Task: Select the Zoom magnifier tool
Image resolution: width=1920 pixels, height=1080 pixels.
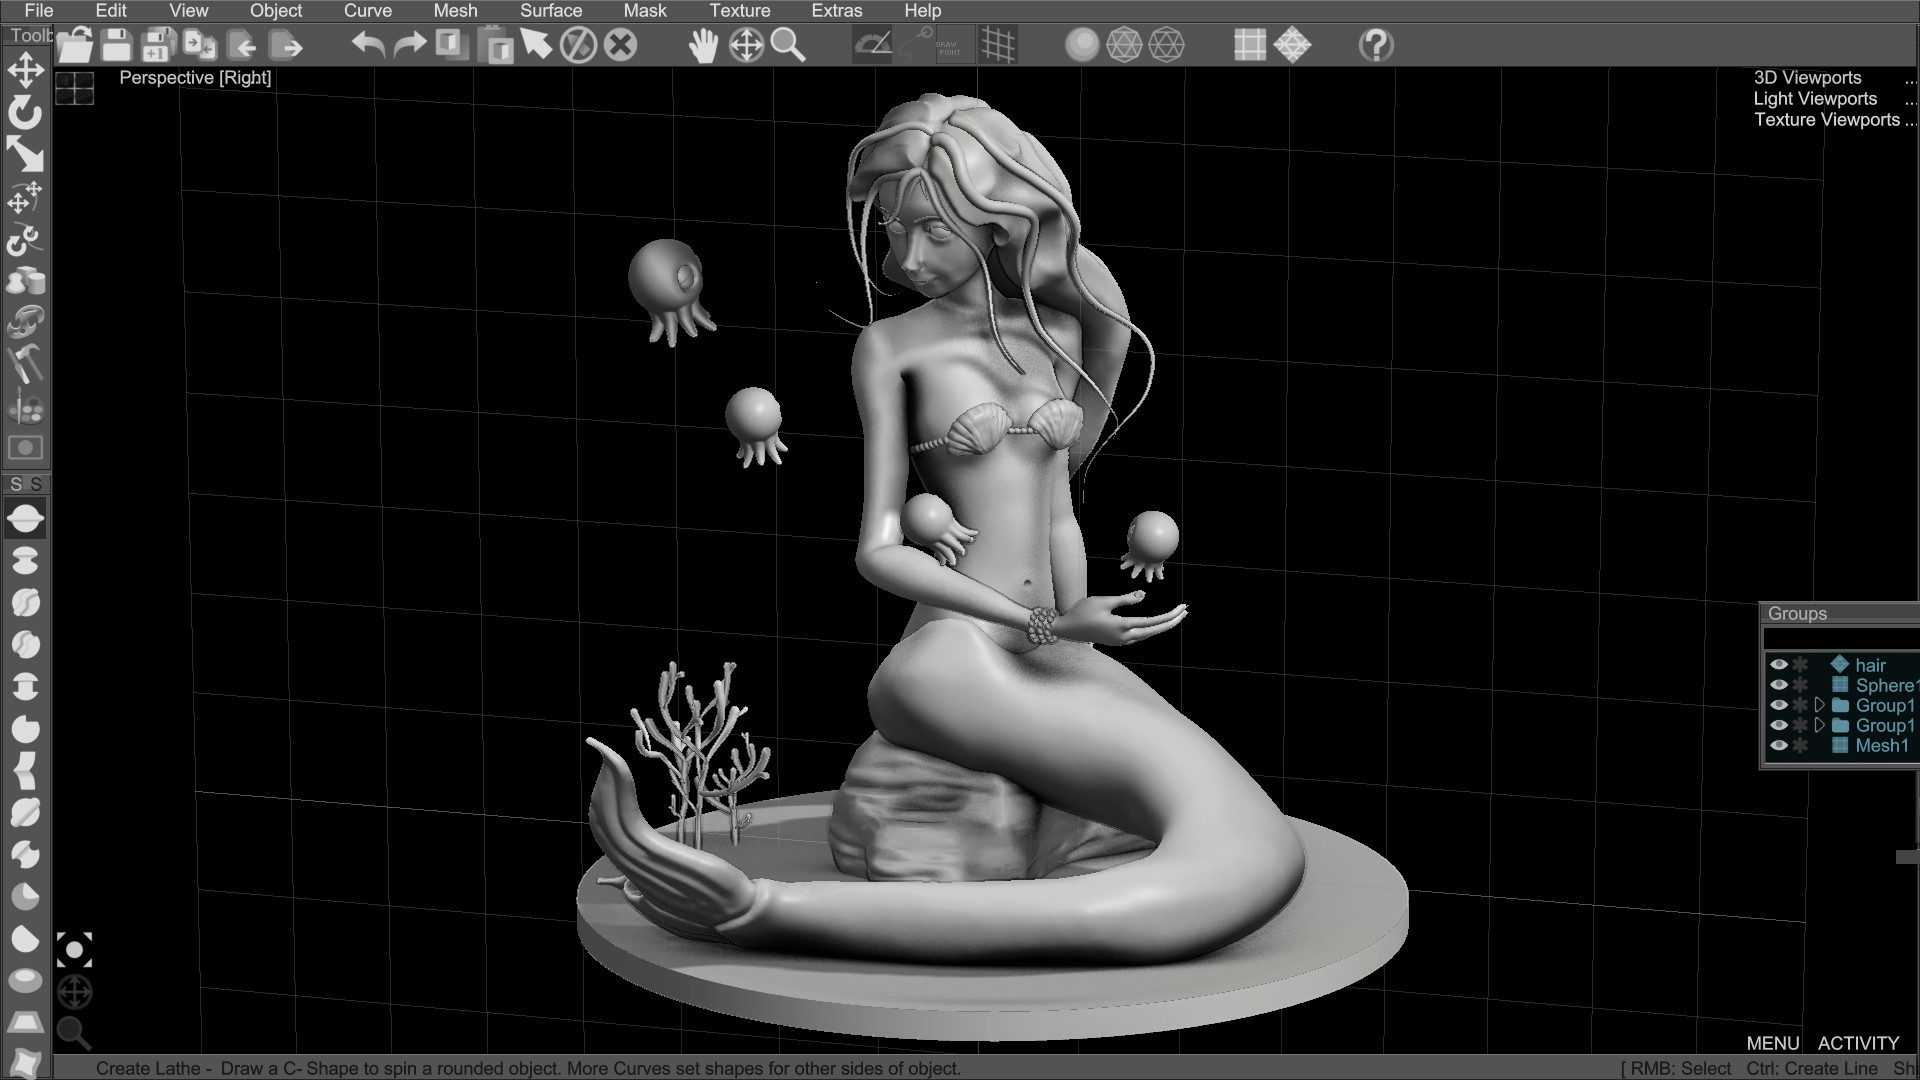Action: pyautogui.click(x=789, y=44)
